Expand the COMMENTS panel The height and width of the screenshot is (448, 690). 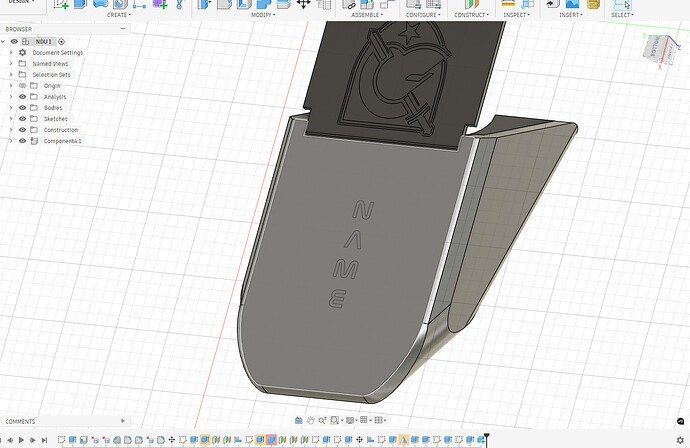[123, 421]
